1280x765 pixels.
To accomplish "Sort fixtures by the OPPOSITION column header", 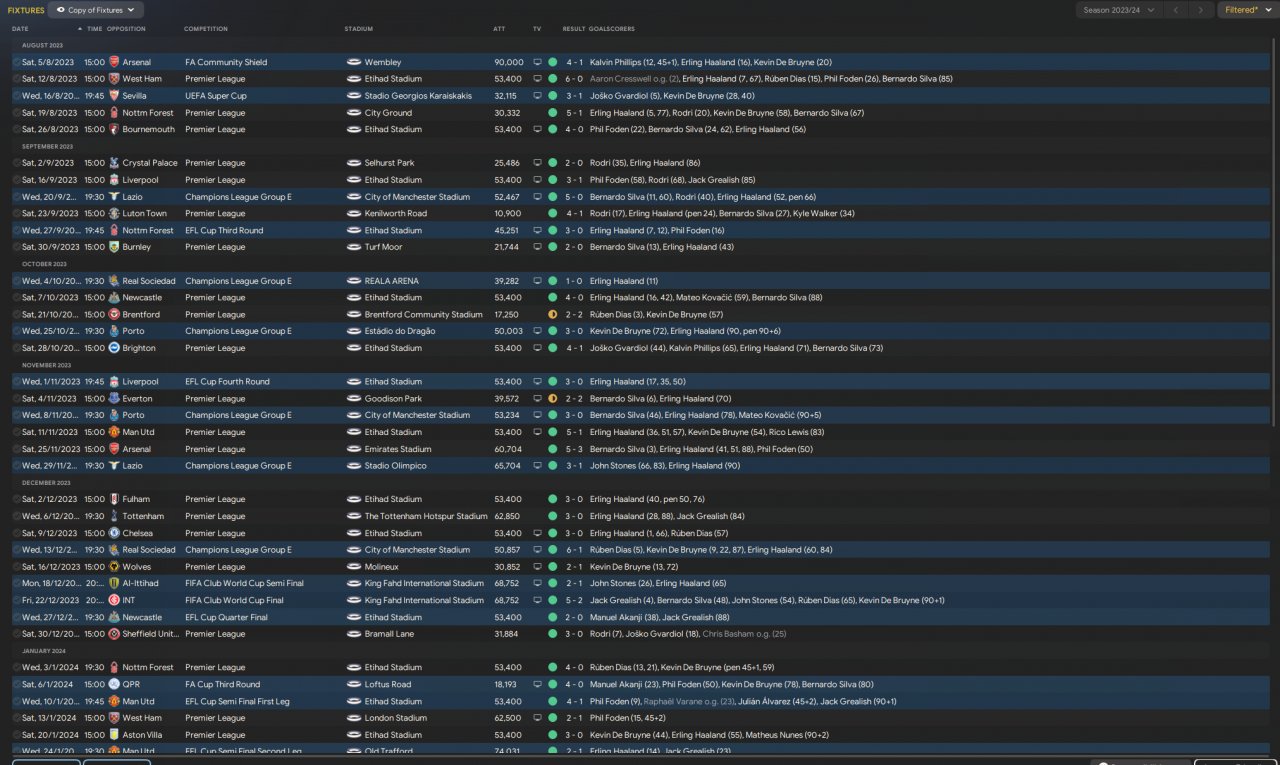I will (x=126, y=29).
